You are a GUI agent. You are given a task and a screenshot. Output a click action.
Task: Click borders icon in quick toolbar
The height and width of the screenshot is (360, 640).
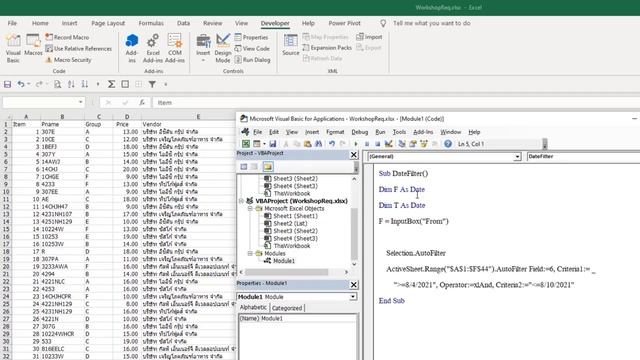click(x=125, y=84)
